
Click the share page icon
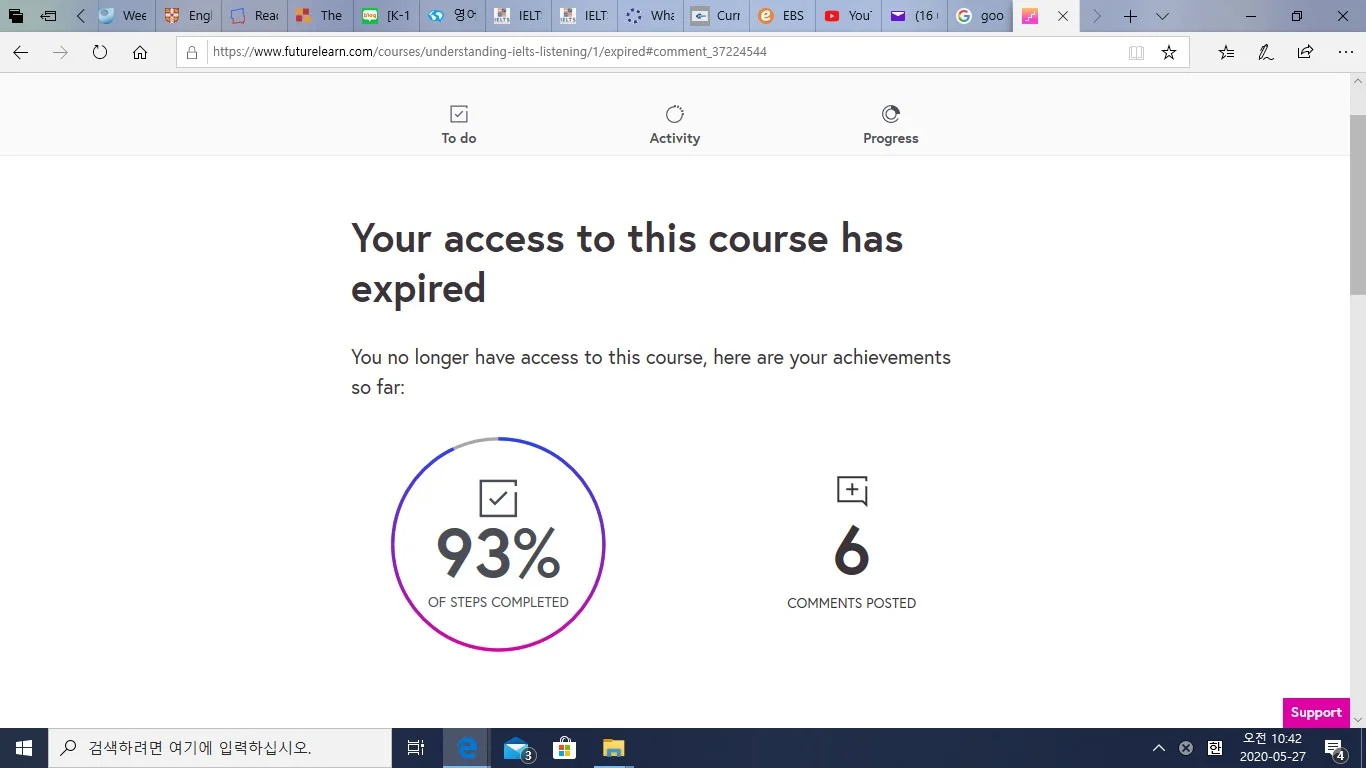pos(1305,52)
